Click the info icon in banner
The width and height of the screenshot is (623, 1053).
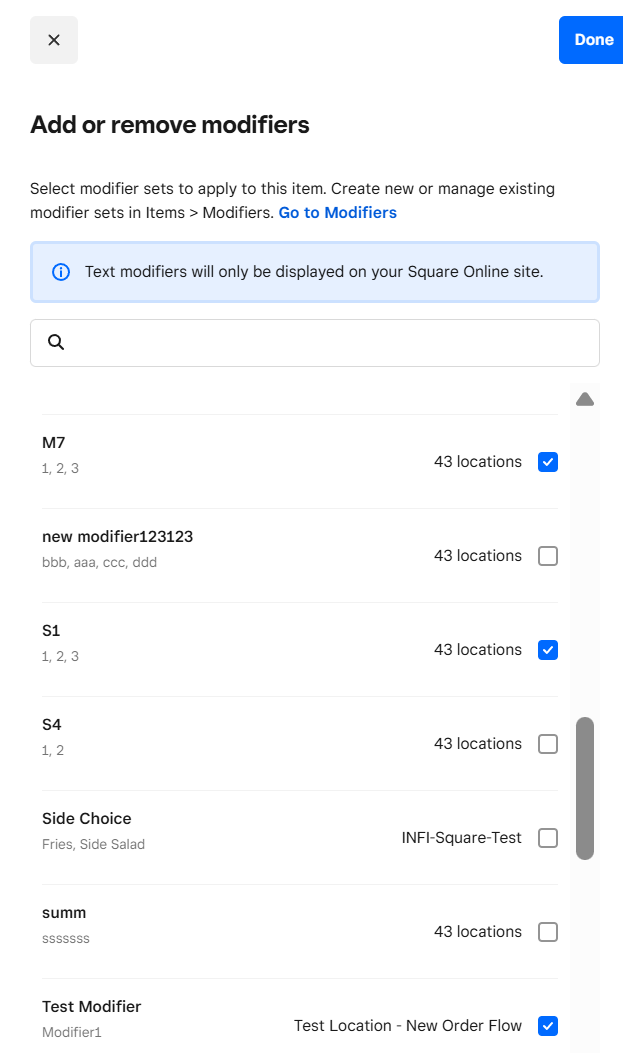[x=61, y=272]
